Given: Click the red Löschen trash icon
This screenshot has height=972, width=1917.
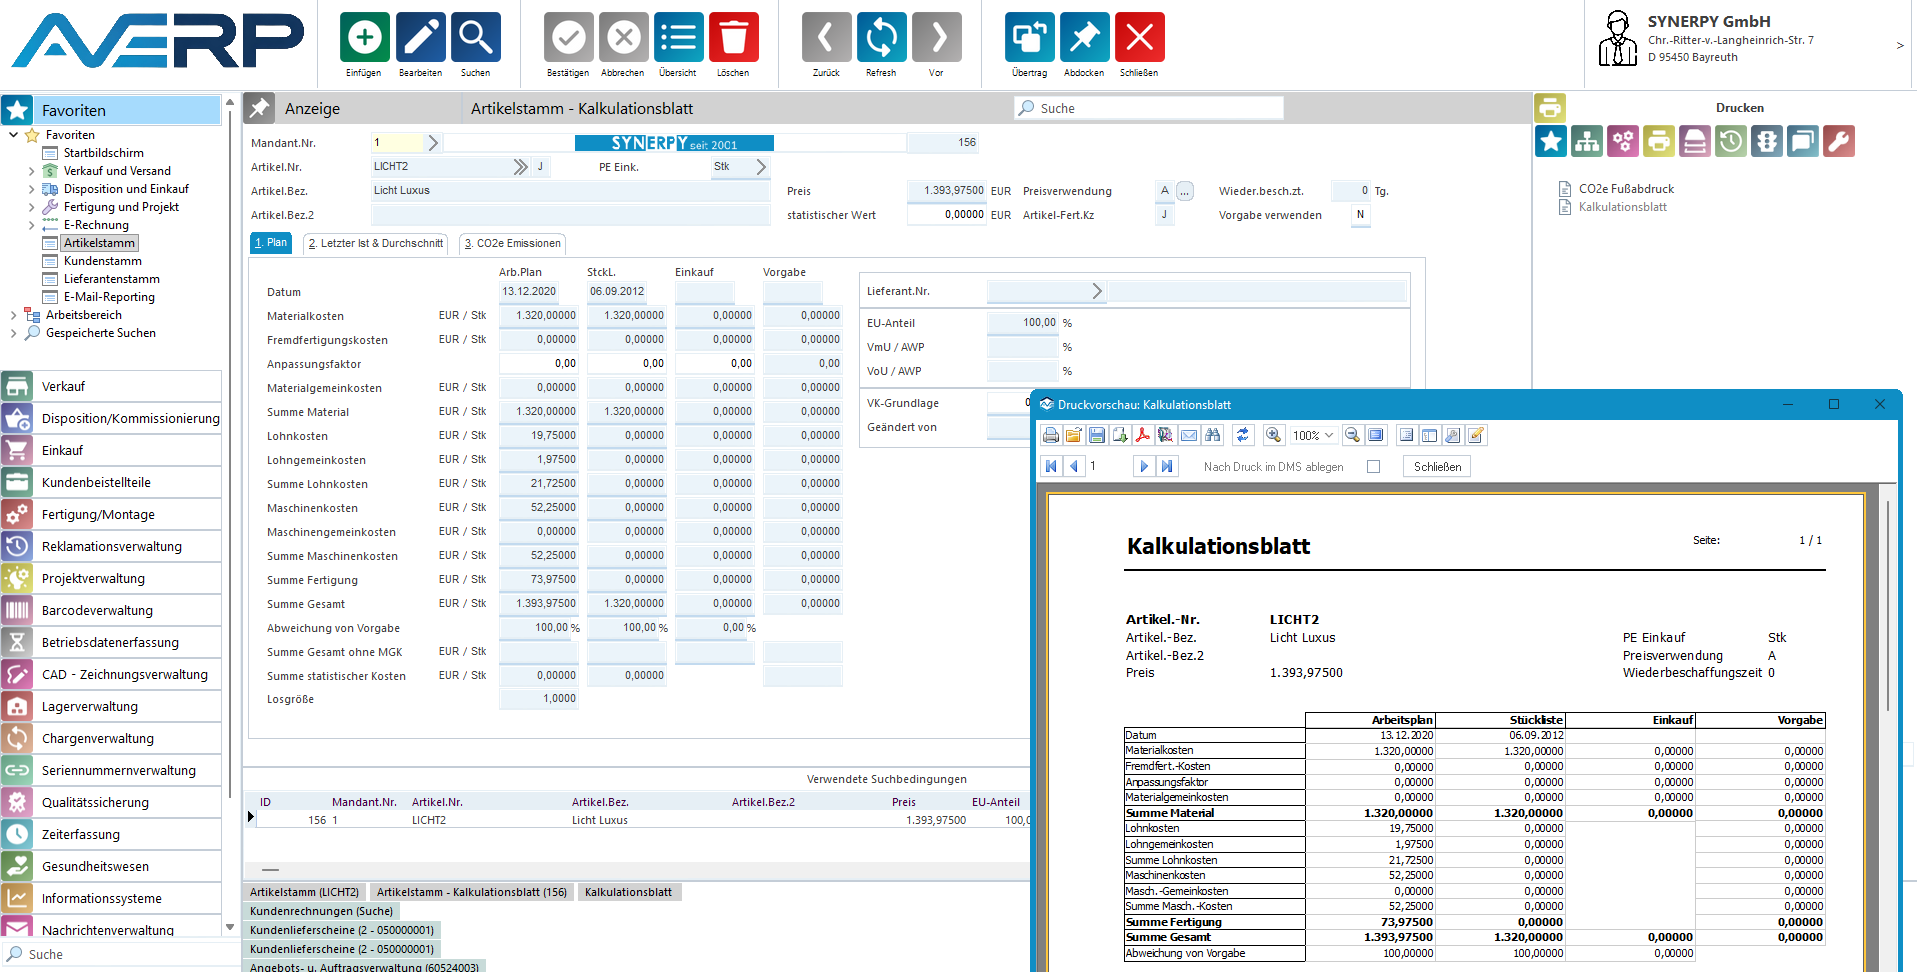Looking at the screenshot, I should tap(733, 38).
